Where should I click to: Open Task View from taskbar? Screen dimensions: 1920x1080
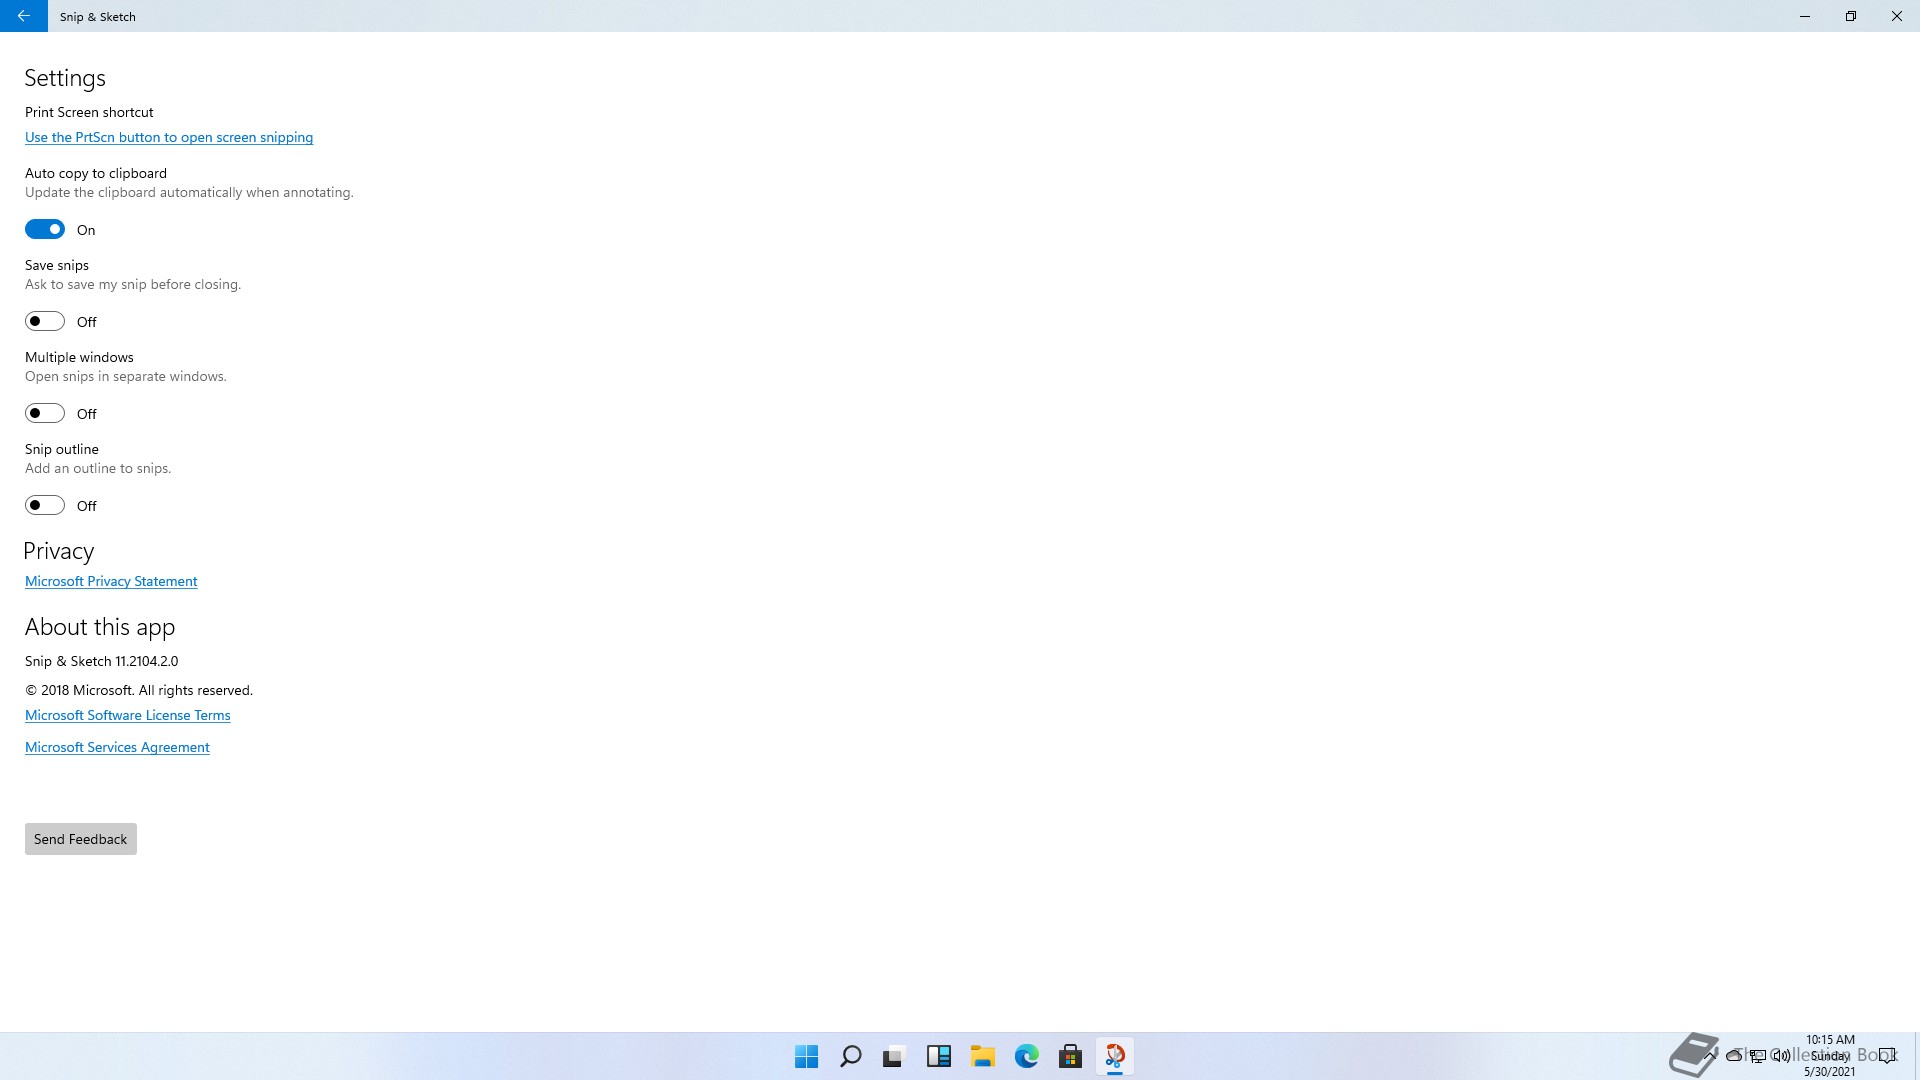[894, 1056]
